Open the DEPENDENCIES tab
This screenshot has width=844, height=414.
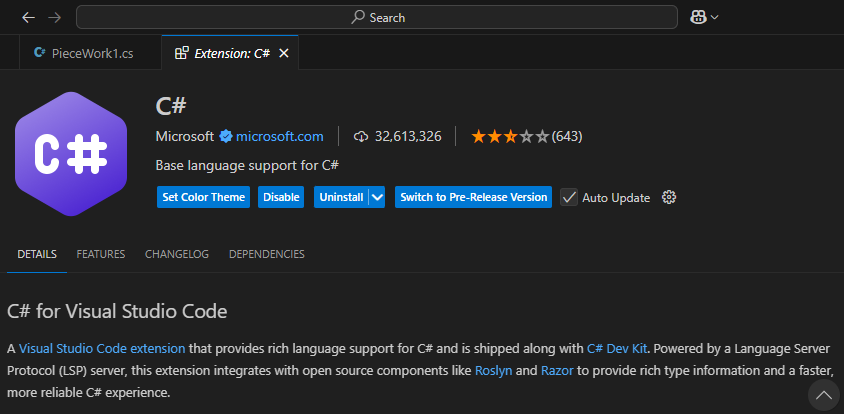click(x=266, y=254)
